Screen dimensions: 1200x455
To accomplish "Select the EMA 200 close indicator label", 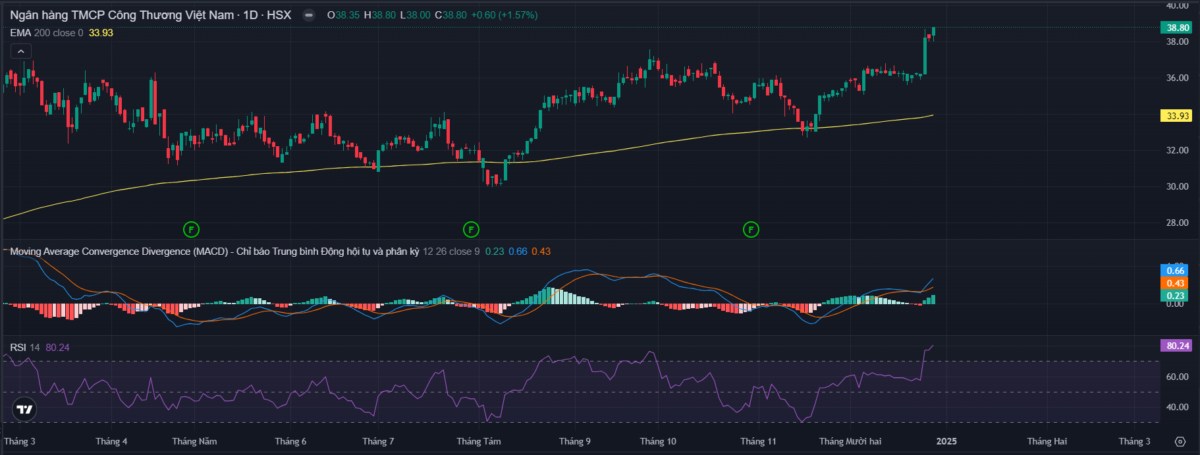I will click(47, 33).
